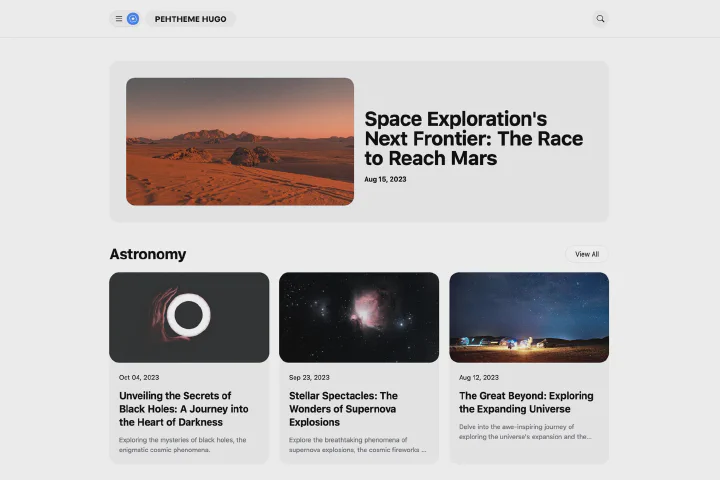
Task: Read the Stellar Spectacles supernova article title
Action: [x=344, y=409]
